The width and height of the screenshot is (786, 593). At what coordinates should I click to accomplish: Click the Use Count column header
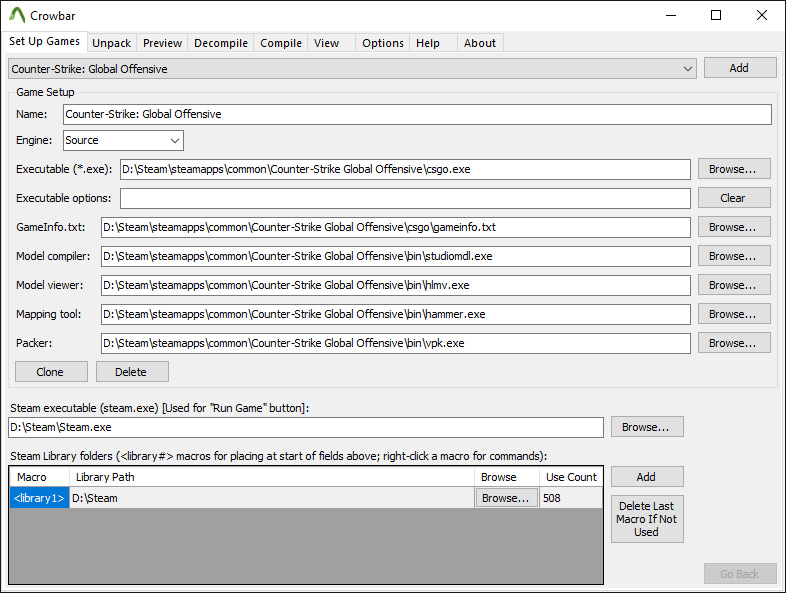coord(571,477)
